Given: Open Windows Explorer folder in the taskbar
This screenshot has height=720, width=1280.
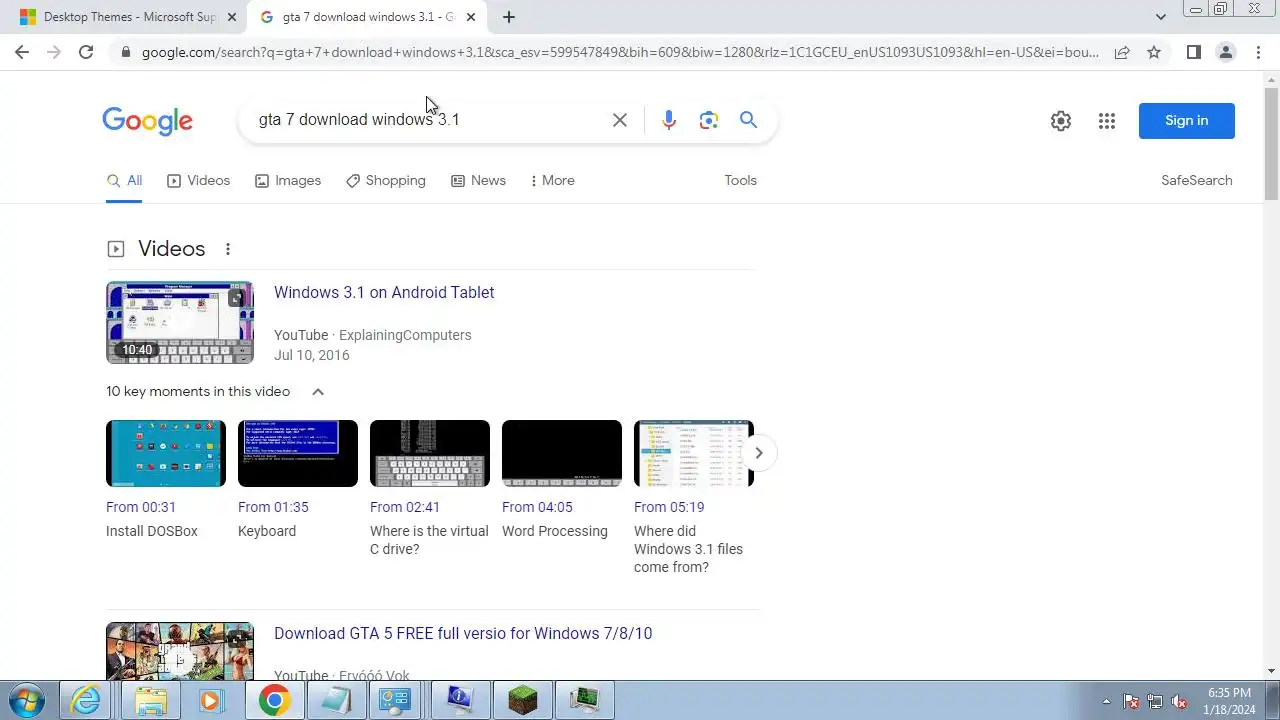Looking at the screenshot, I should click(x=150, y=701).
